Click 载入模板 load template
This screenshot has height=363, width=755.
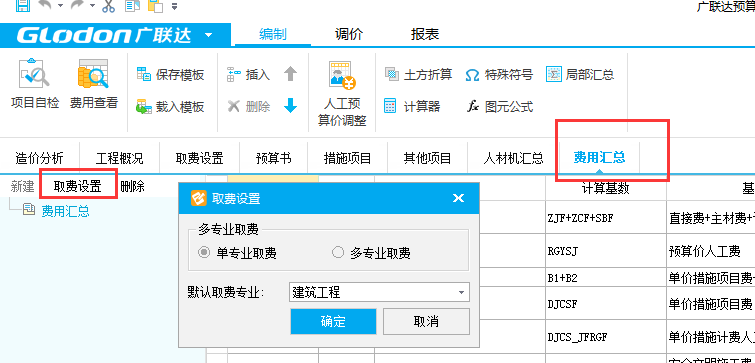pyautogui.click(x=170, y=106)
